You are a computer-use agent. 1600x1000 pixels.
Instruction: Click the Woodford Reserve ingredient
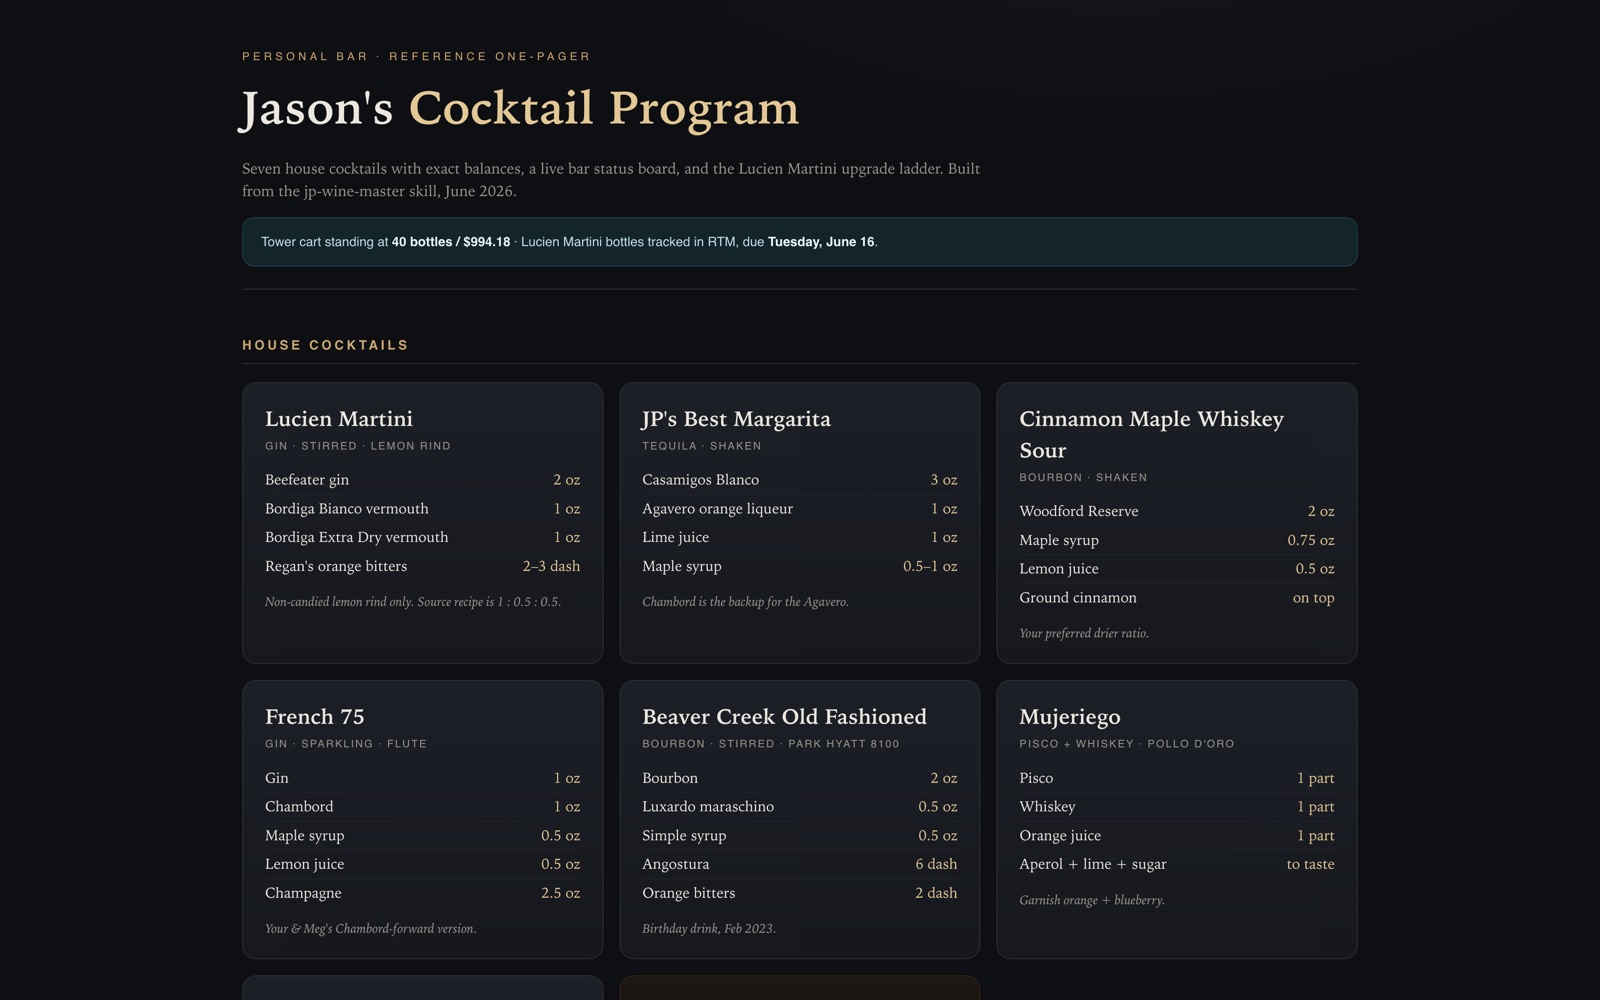pos(1078,511)
